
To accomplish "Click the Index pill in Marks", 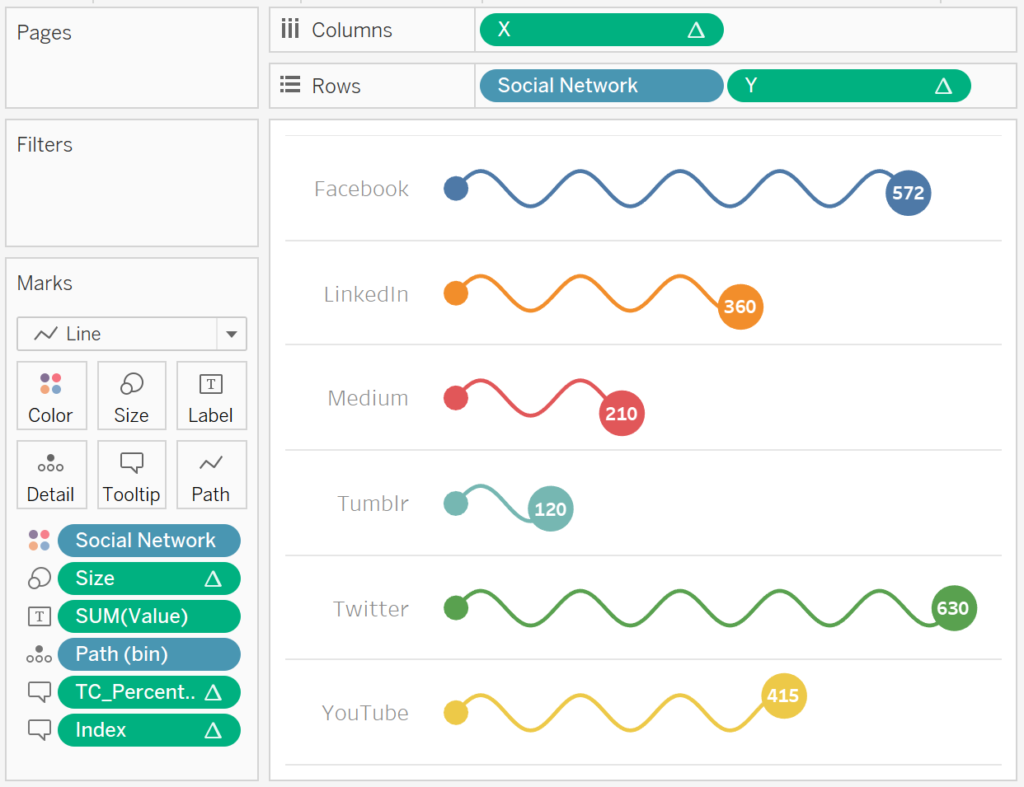I will click(x=149, y=730).
